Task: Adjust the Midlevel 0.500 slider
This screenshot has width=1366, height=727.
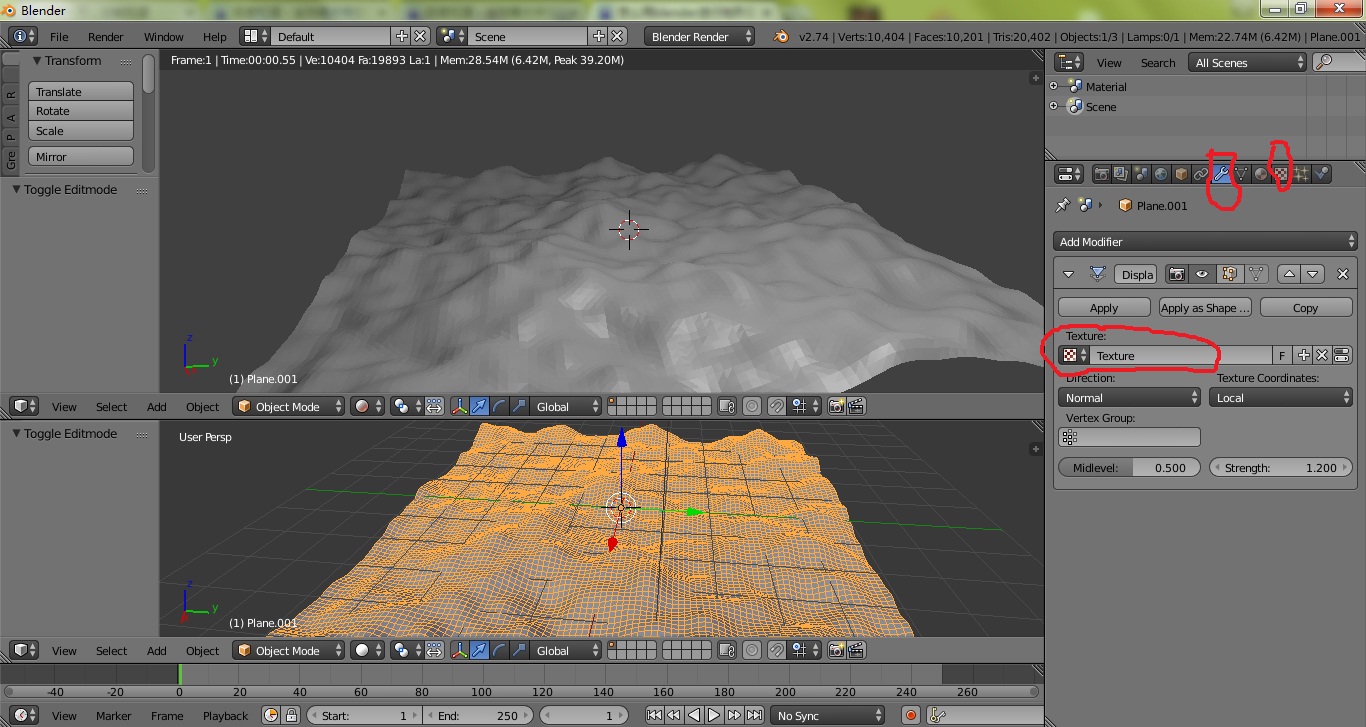Action: coord(1130,468)
